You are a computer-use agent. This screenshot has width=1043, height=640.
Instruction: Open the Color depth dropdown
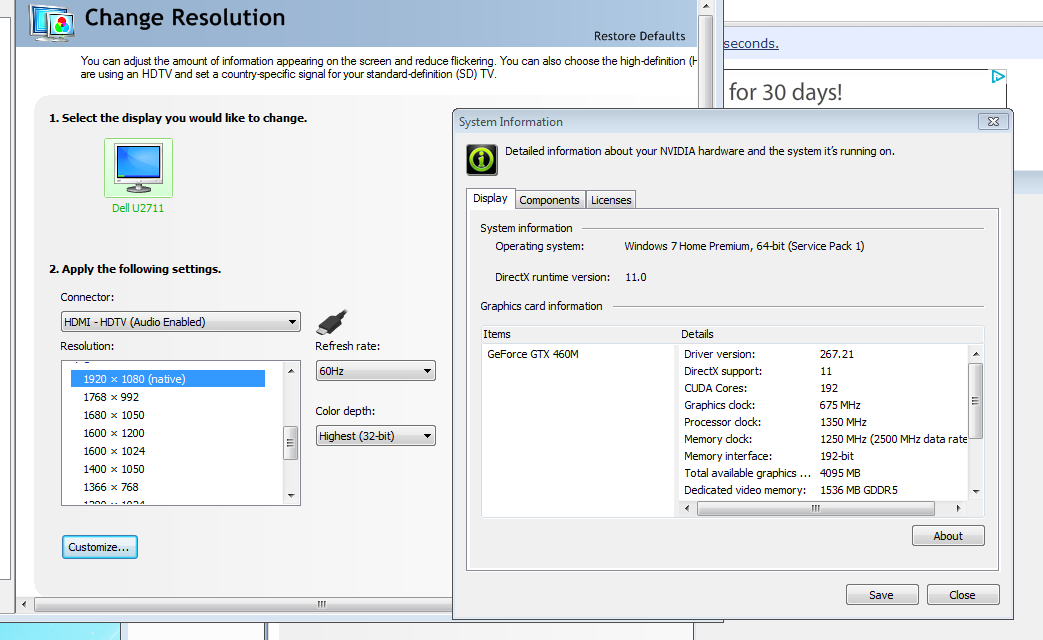point(375,436)
